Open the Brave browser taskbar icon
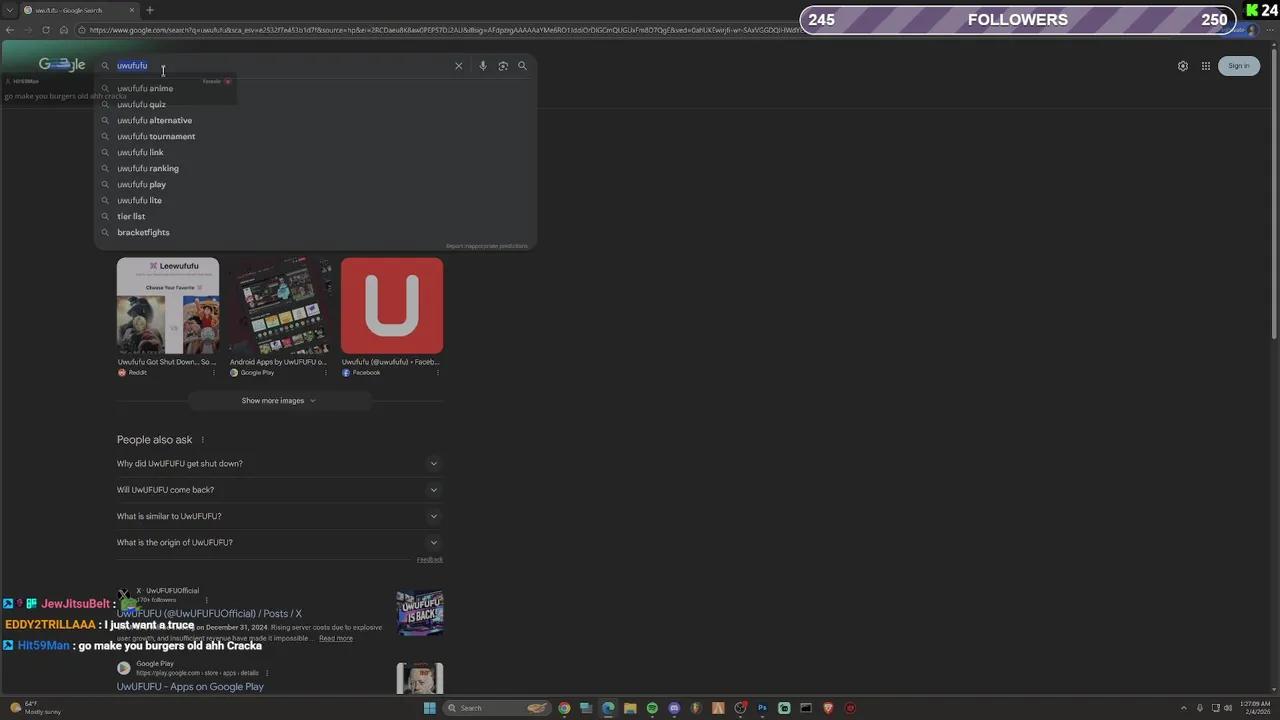This screenshot has height=720, width=1280. pyautogui.click(x=828, y=708)
